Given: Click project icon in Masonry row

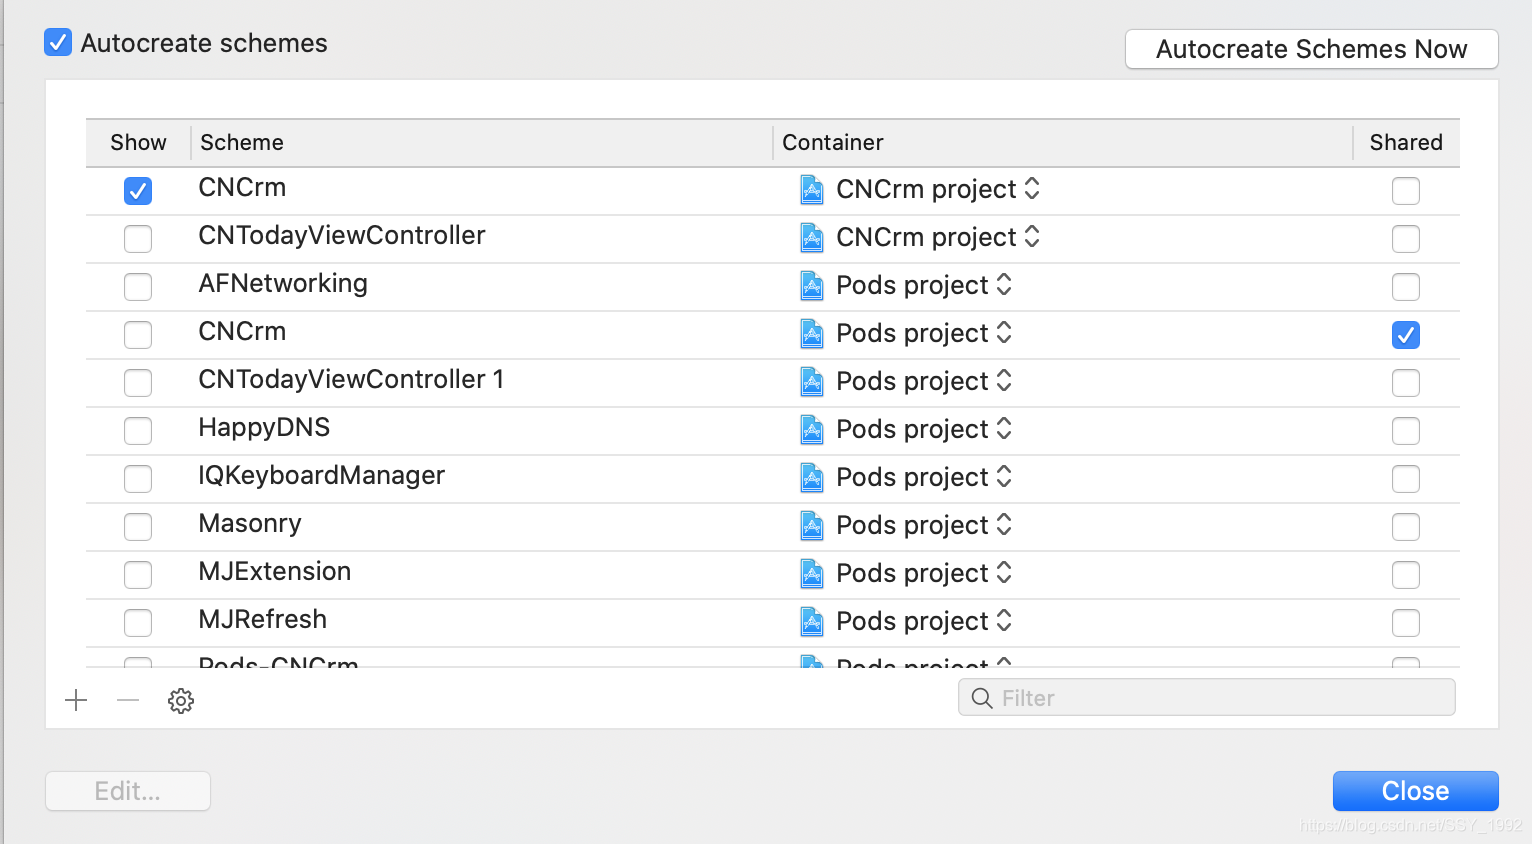Looking at the screenshot, I should 812,525.
